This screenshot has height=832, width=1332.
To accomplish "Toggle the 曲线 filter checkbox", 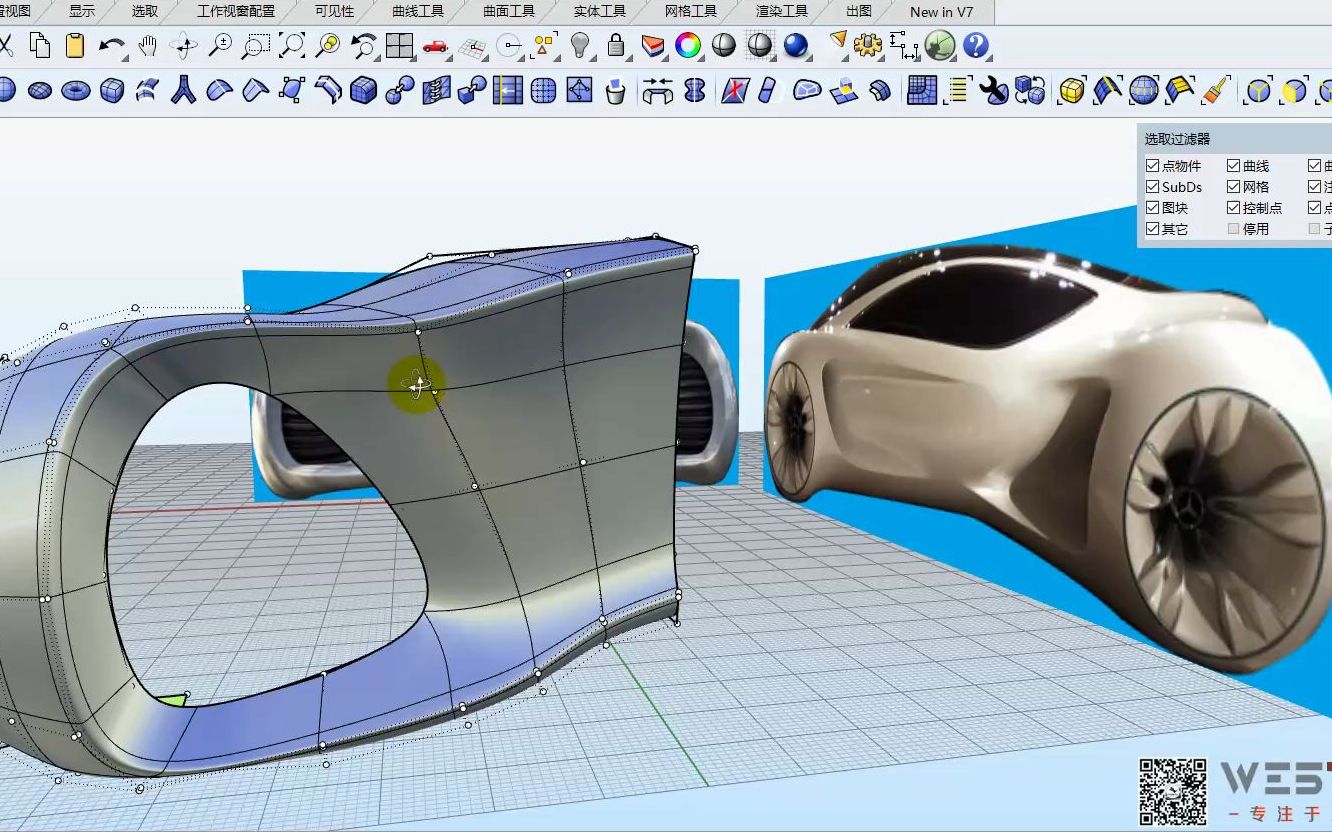I will (1234, 166).
